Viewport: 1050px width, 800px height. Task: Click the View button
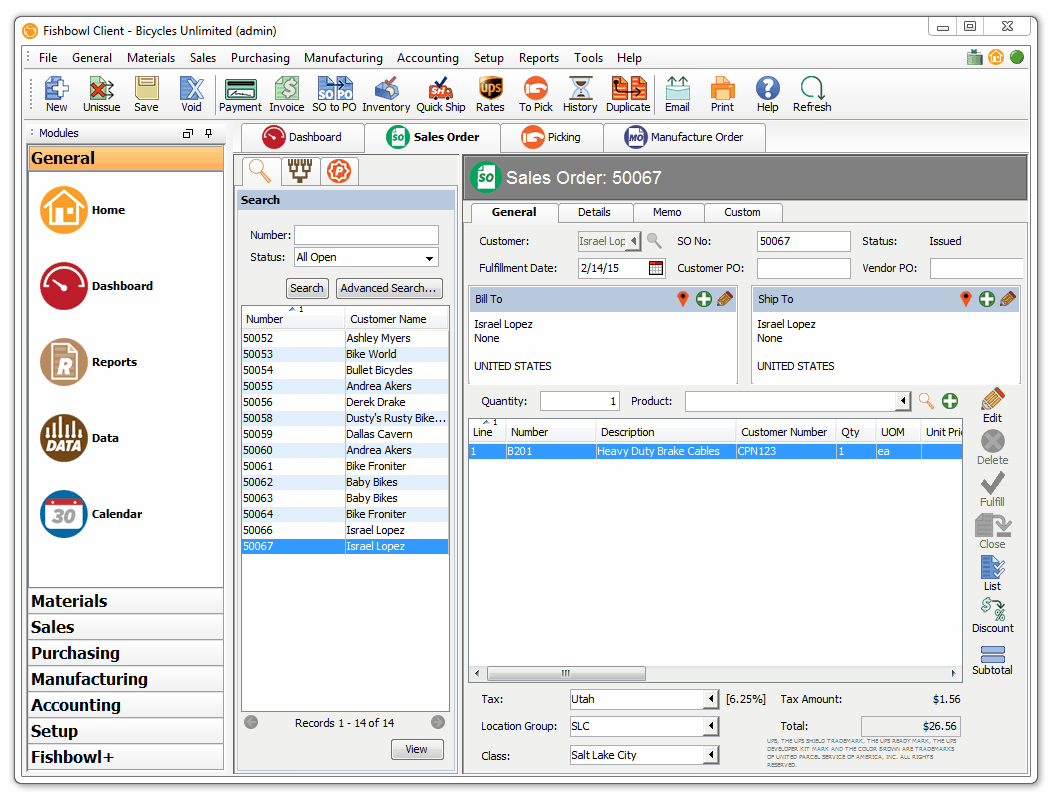[x=417, y=750]
